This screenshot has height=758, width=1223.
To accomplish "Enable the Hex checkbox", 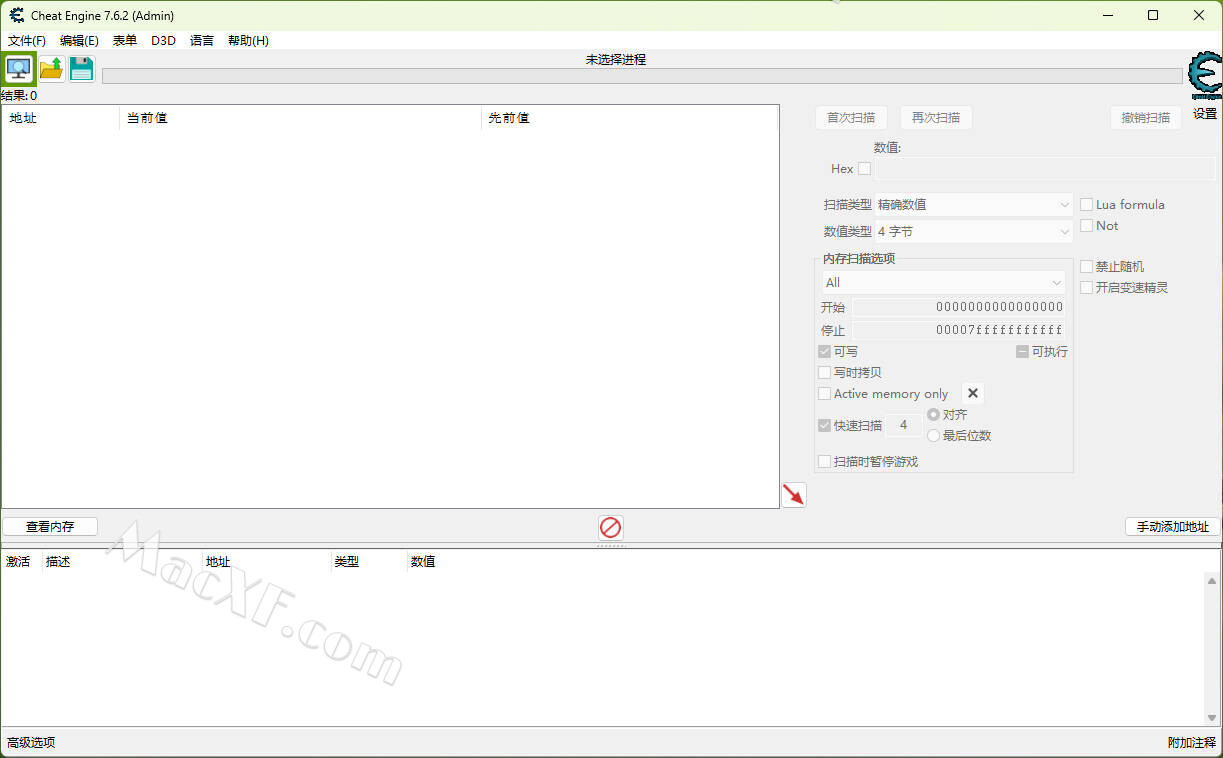I will click(864, 169).
